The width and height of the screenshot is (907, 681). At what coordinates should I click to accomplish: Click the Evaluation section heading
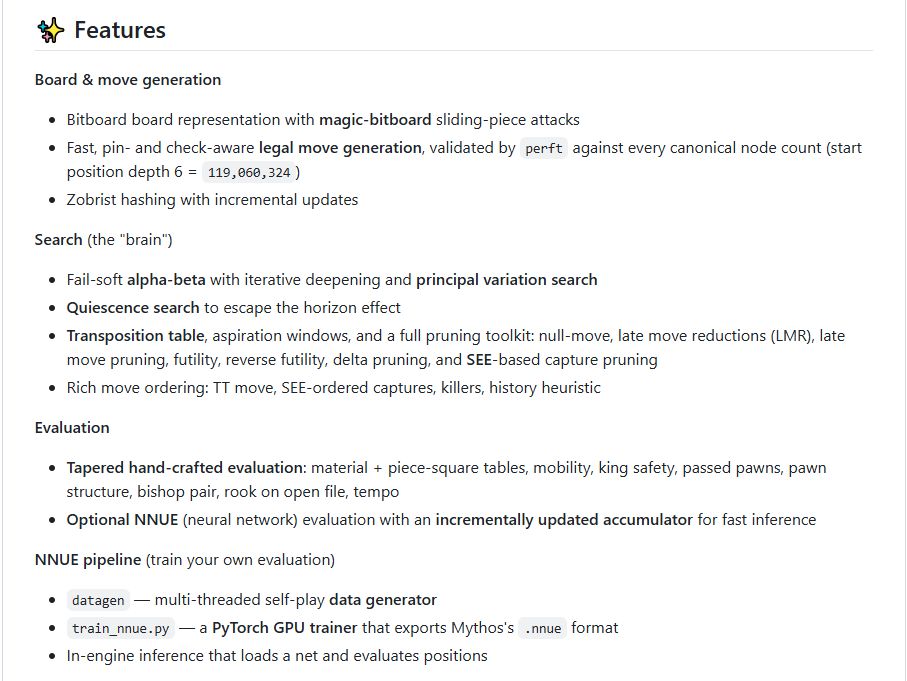coord(72,428)
